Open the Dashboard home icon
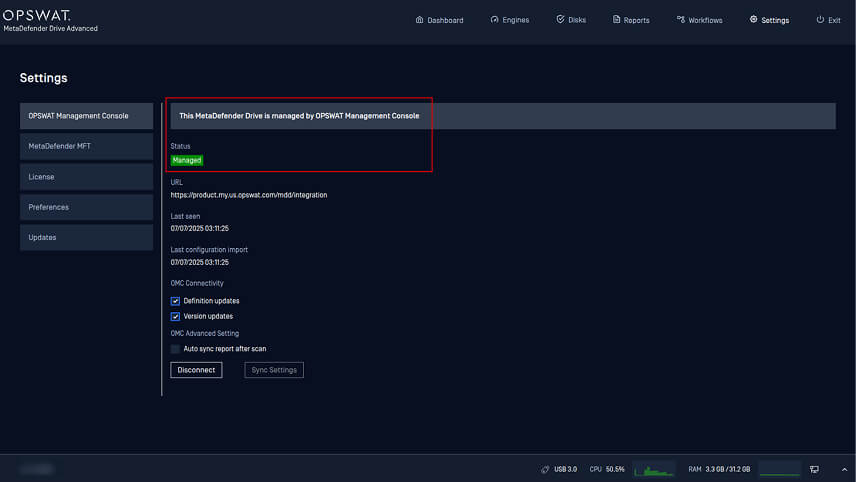The image size is (856, 482). [x=419, y=20]
